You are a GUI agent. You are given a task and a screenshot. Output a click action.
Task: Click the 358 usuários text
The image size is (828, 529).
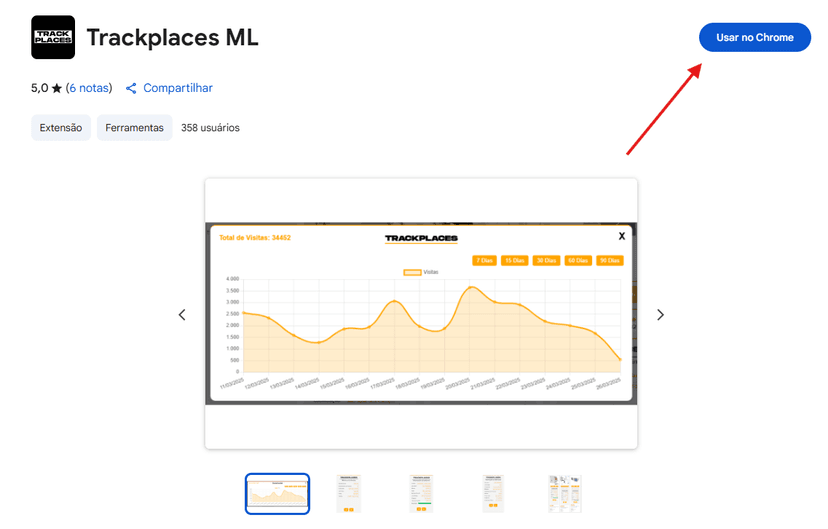210,128
